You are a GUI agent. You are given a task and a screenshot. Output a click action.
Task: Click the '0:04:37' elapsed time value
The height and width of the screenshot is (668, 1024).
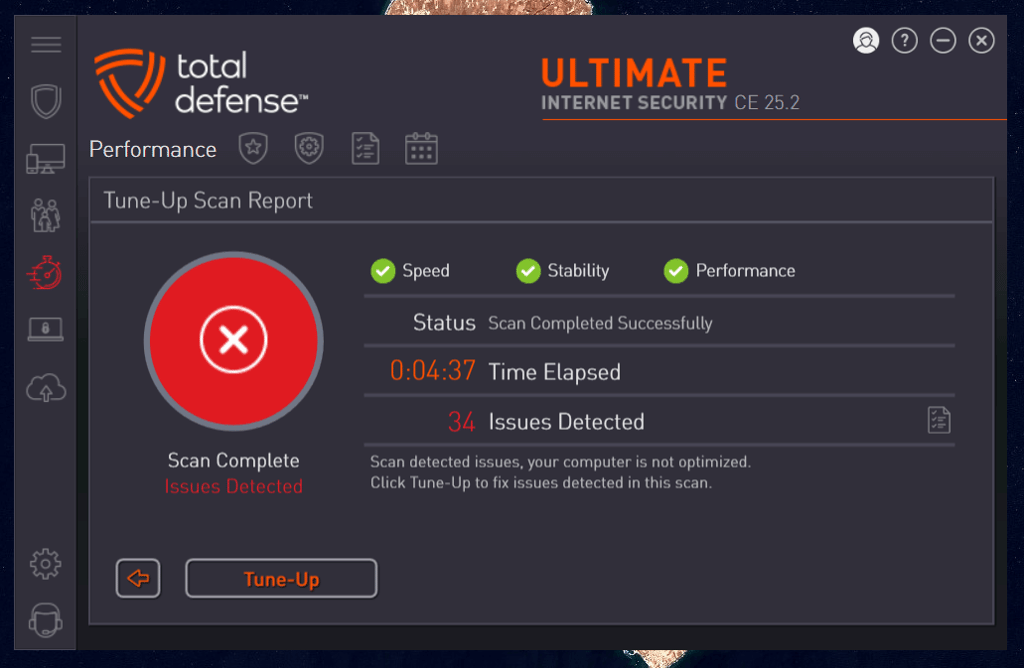tap(432, 371)
